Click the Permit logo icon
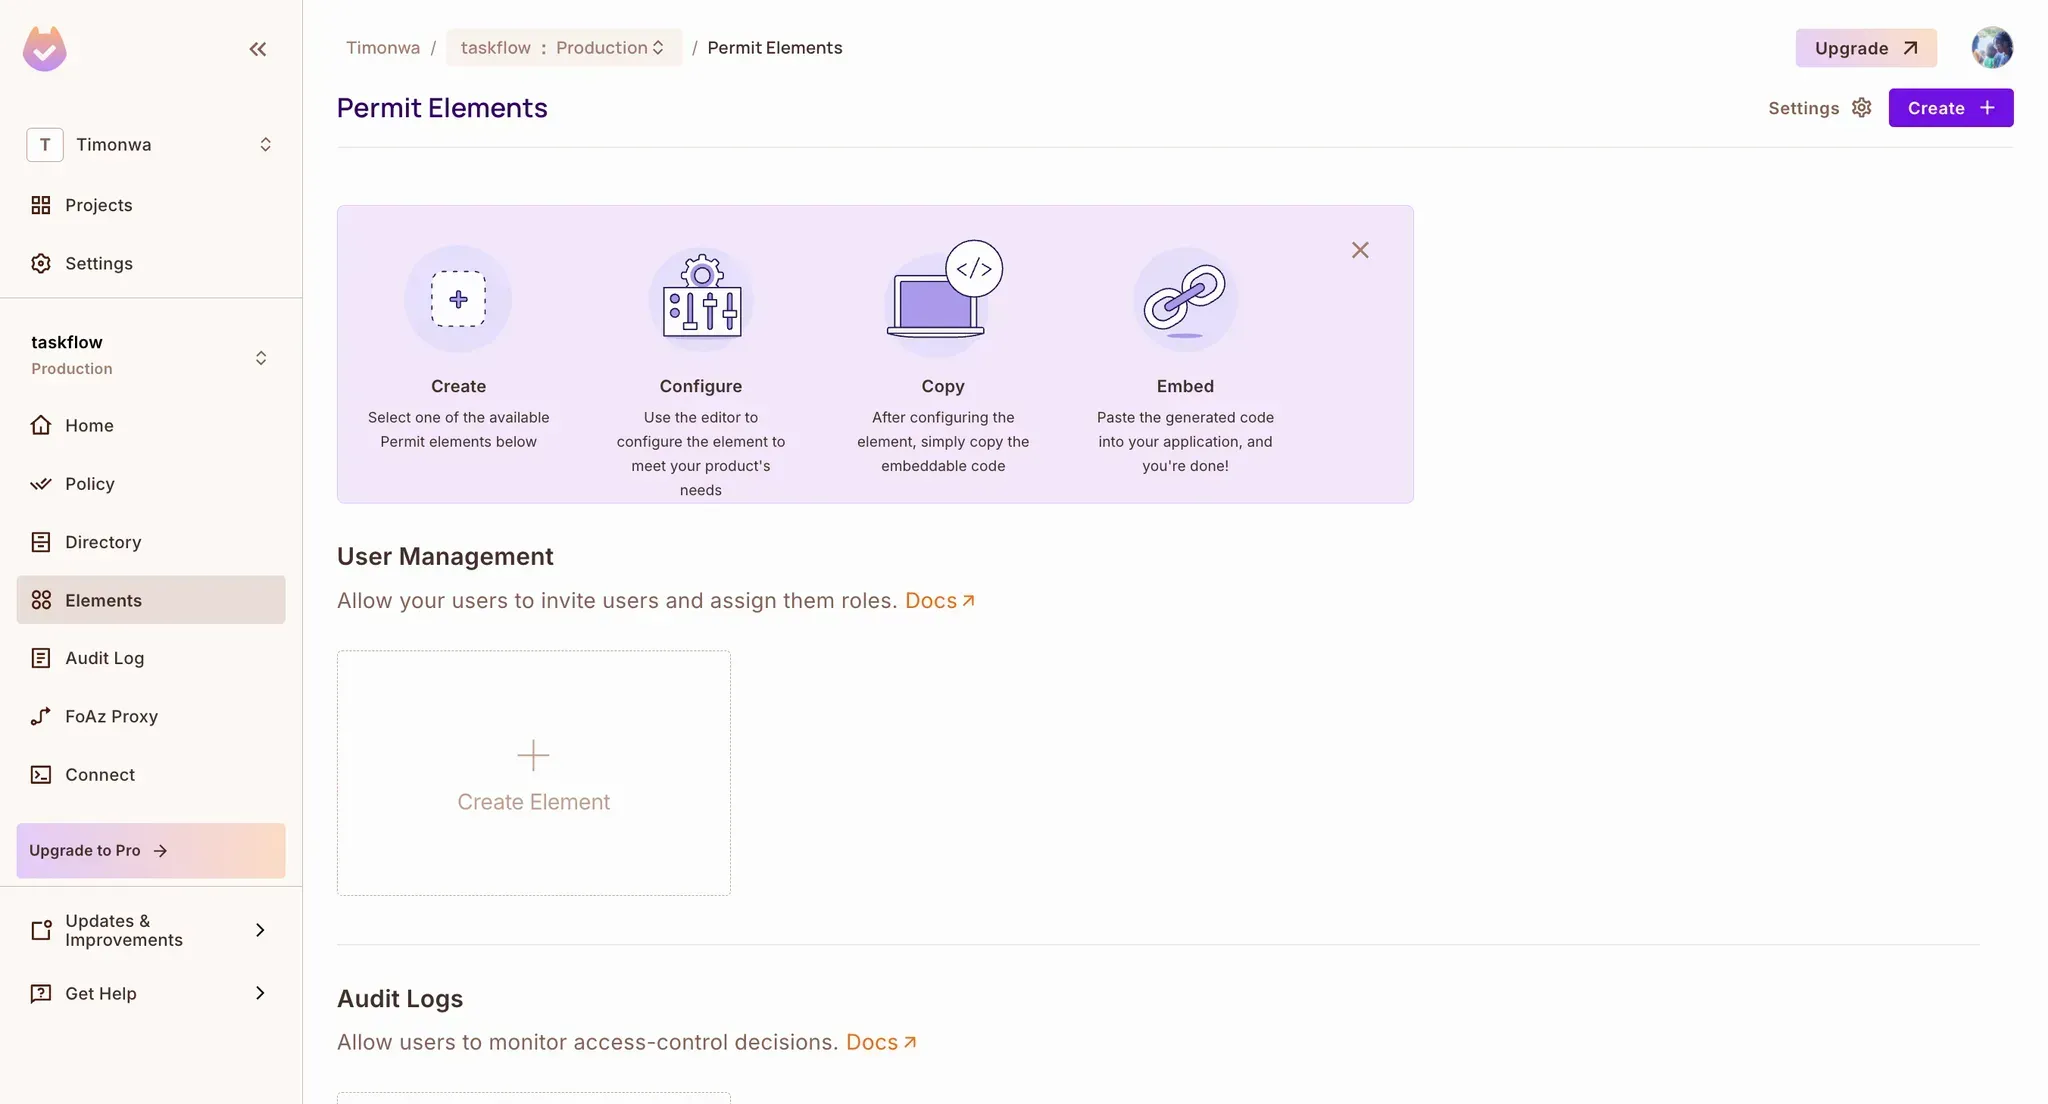This screenshot has width=2048, height=1104. (45, 49)
